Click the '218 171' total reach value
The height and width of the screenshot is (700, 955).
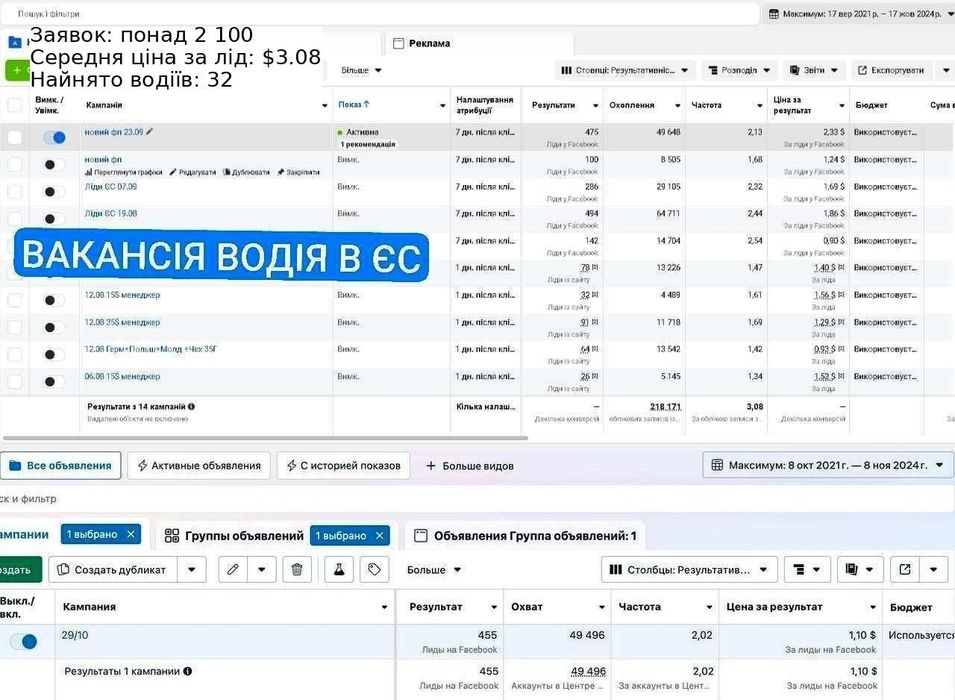(665, 406)
